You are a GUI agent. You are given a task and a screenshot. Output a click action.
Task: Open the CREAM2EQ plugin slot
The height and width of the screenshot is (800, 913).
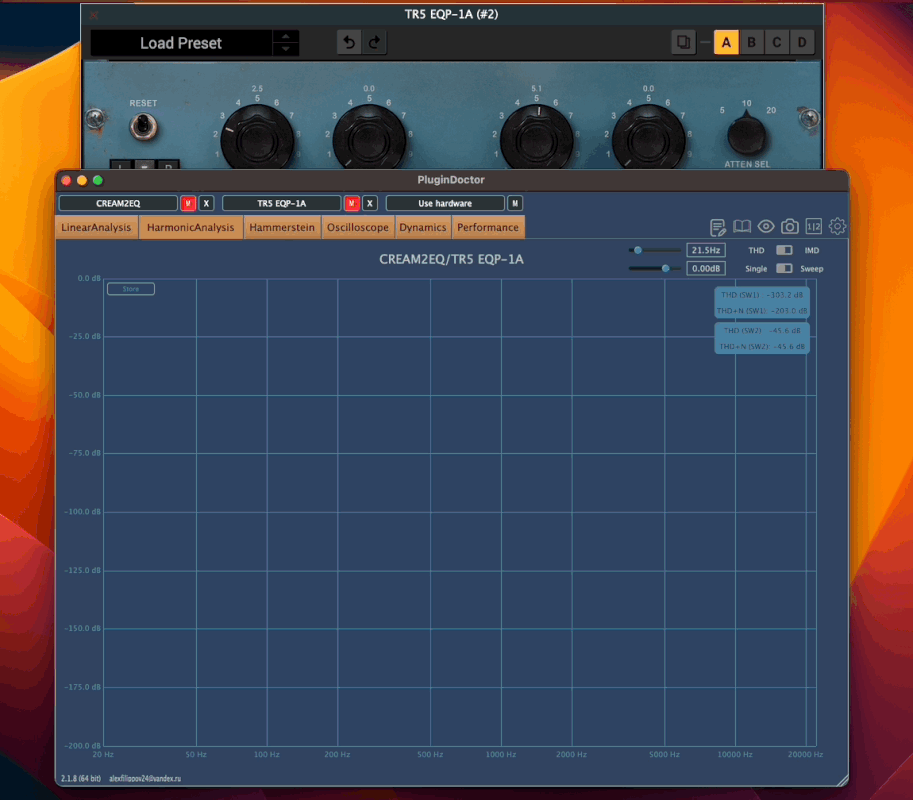click(118, 203)
